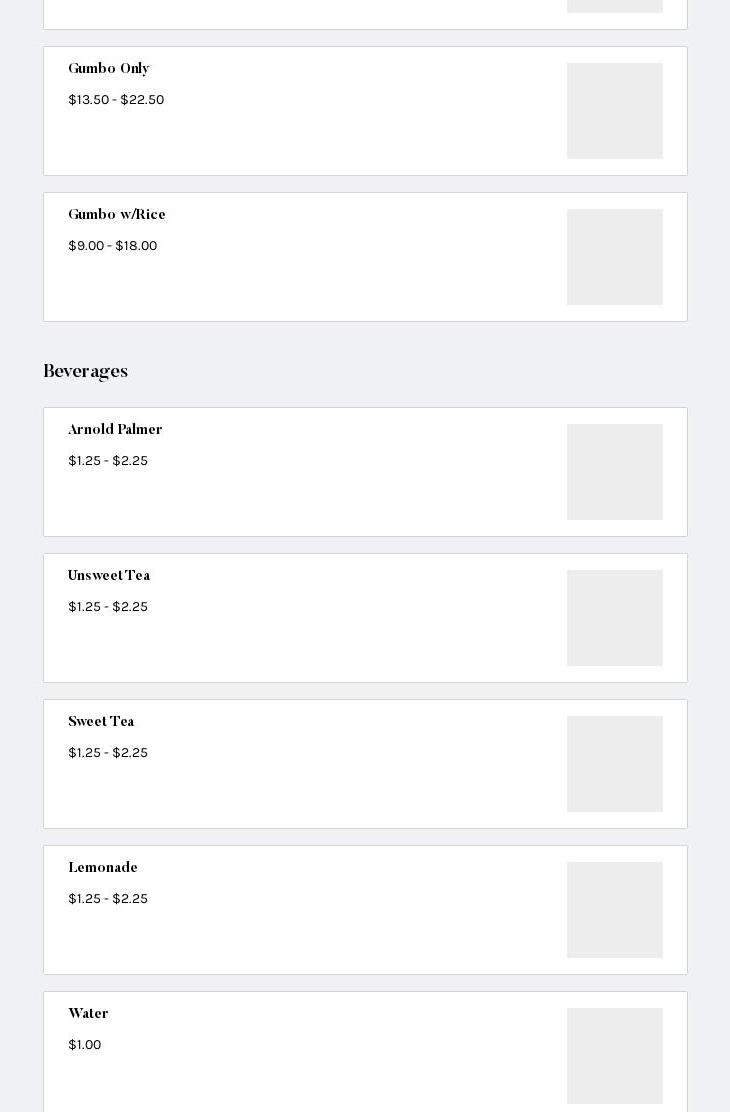This screenshot has height=1112, width=730.
Task: Click the $13.50 - $22.50 price range
Action: (116, 100)
